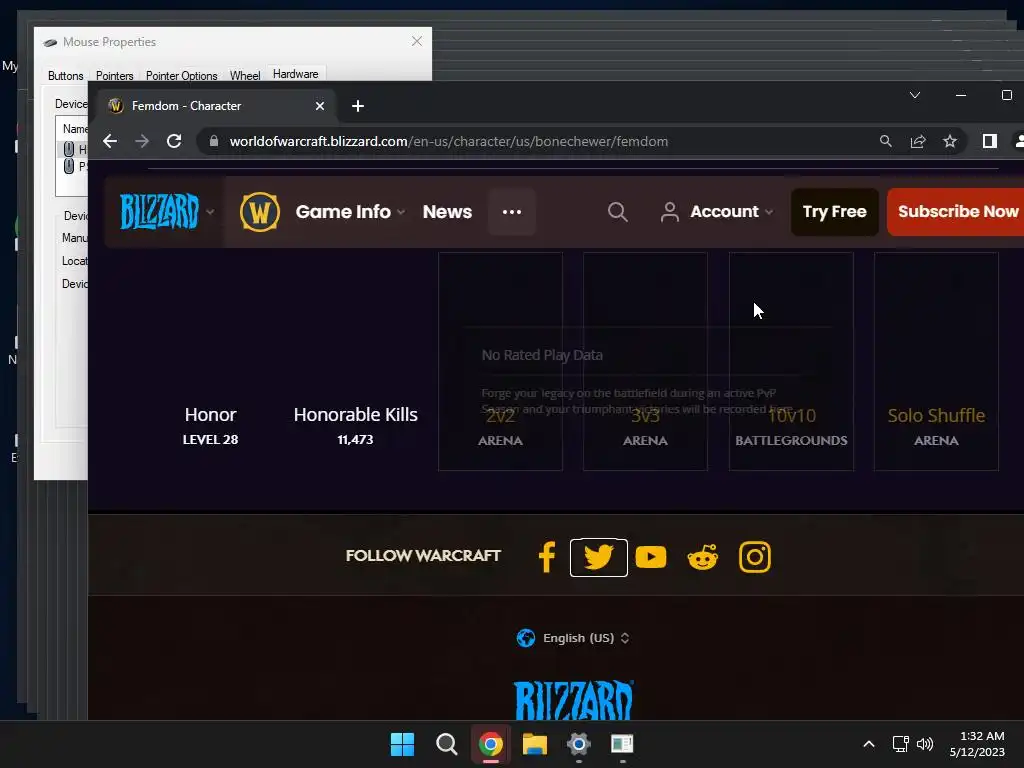Switch to Pointers tab in Mouse Properties

[114, 75]
